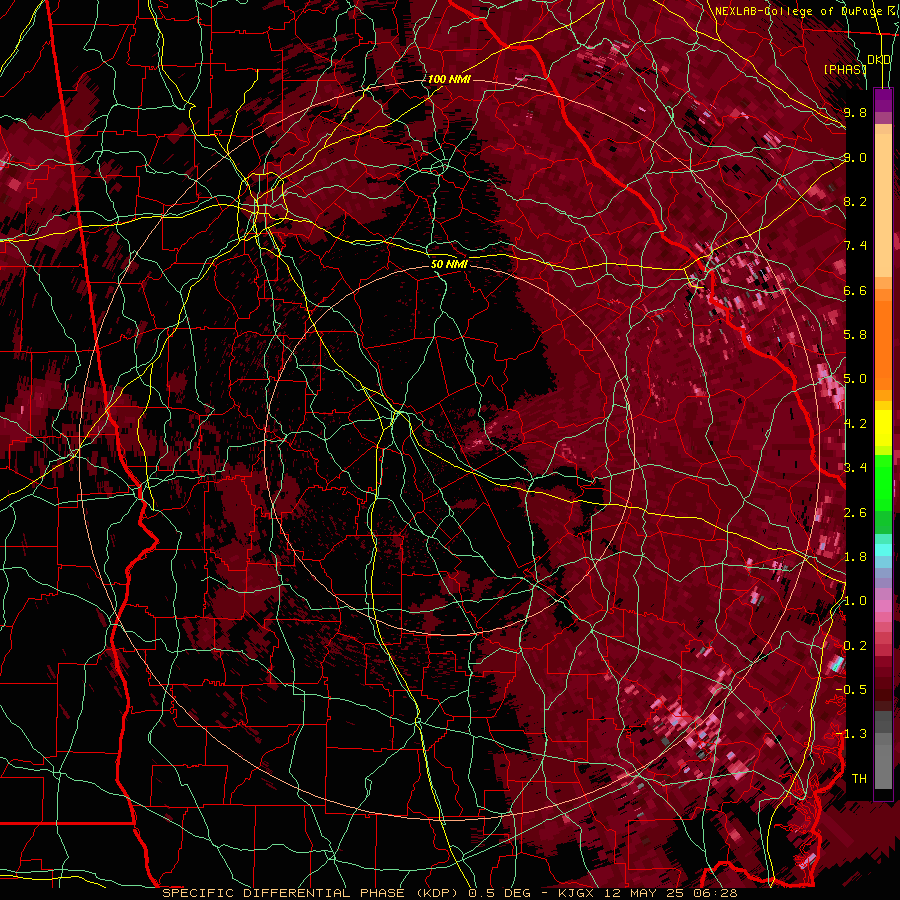Click the 1.8 value on the color scale
900x900 pixels.
point(855,557)
